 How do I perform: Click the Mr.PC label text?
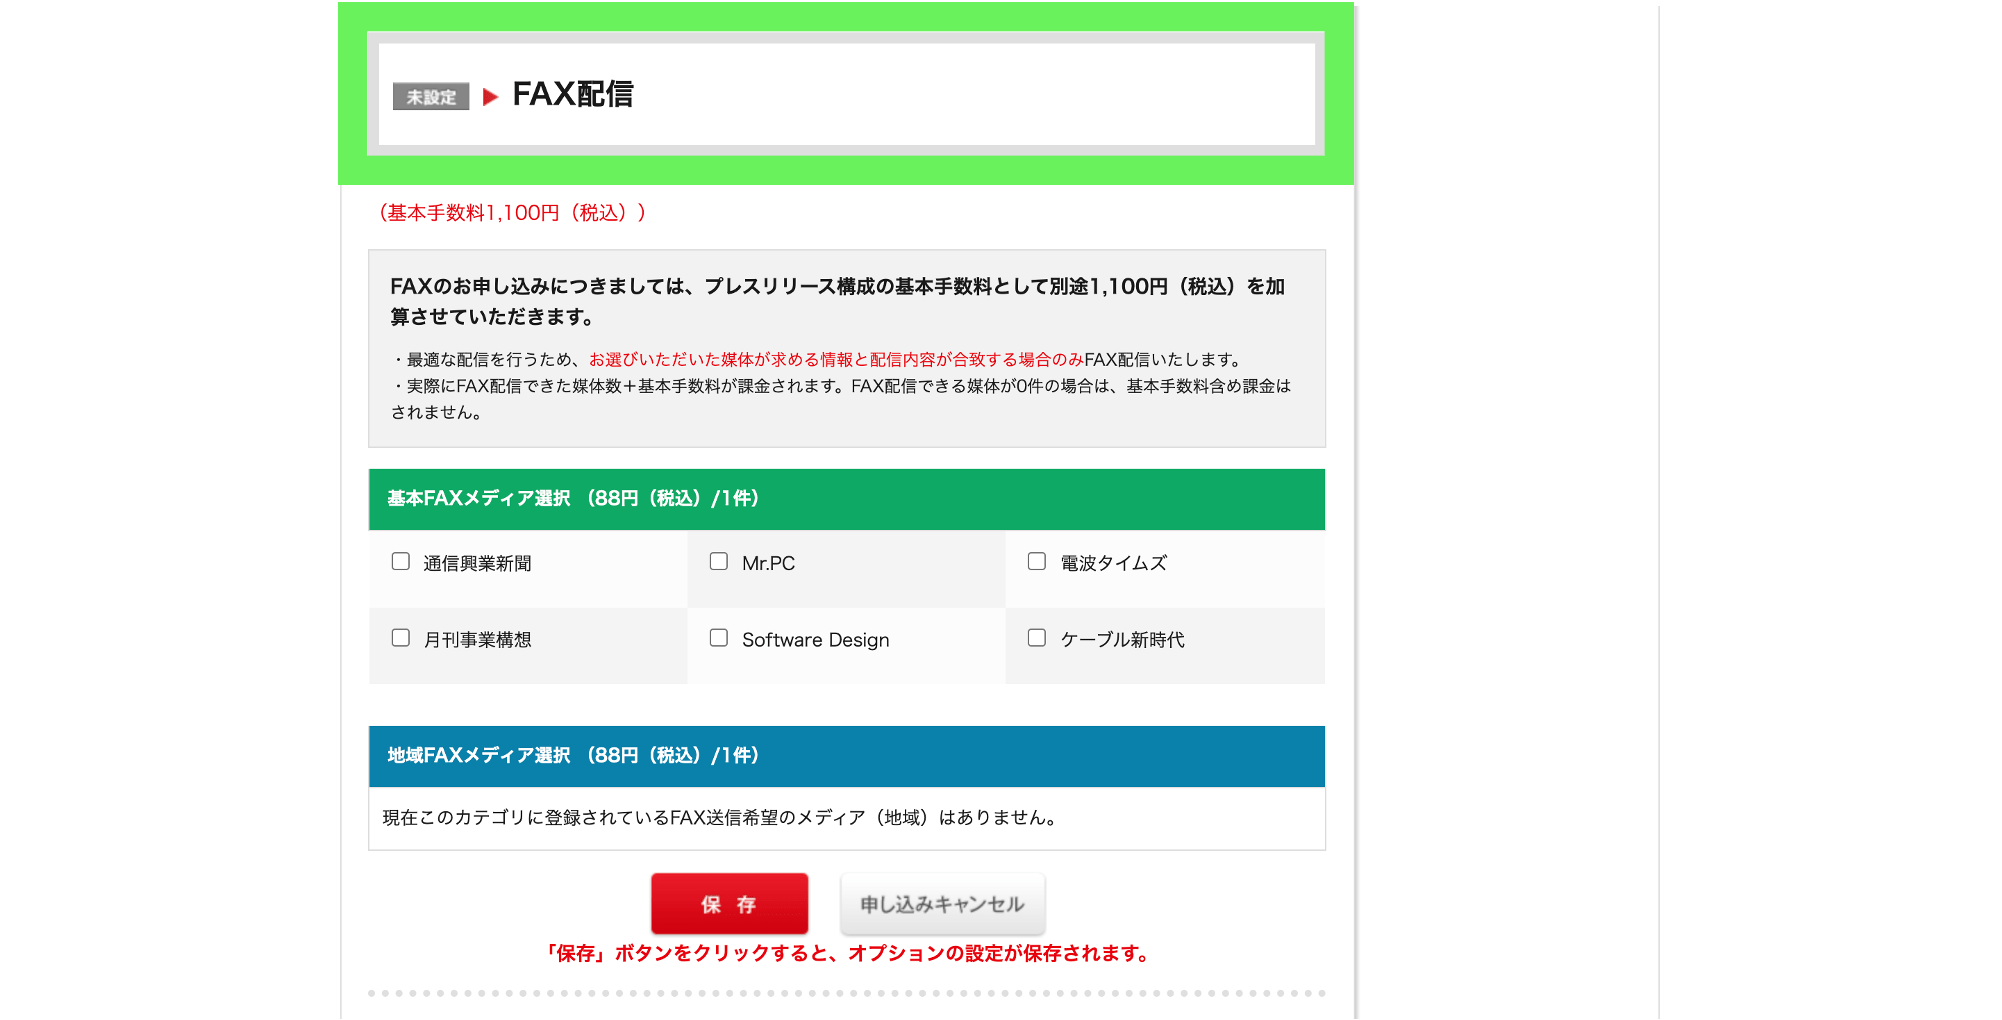pyautogui.click(x=768, y=564)
